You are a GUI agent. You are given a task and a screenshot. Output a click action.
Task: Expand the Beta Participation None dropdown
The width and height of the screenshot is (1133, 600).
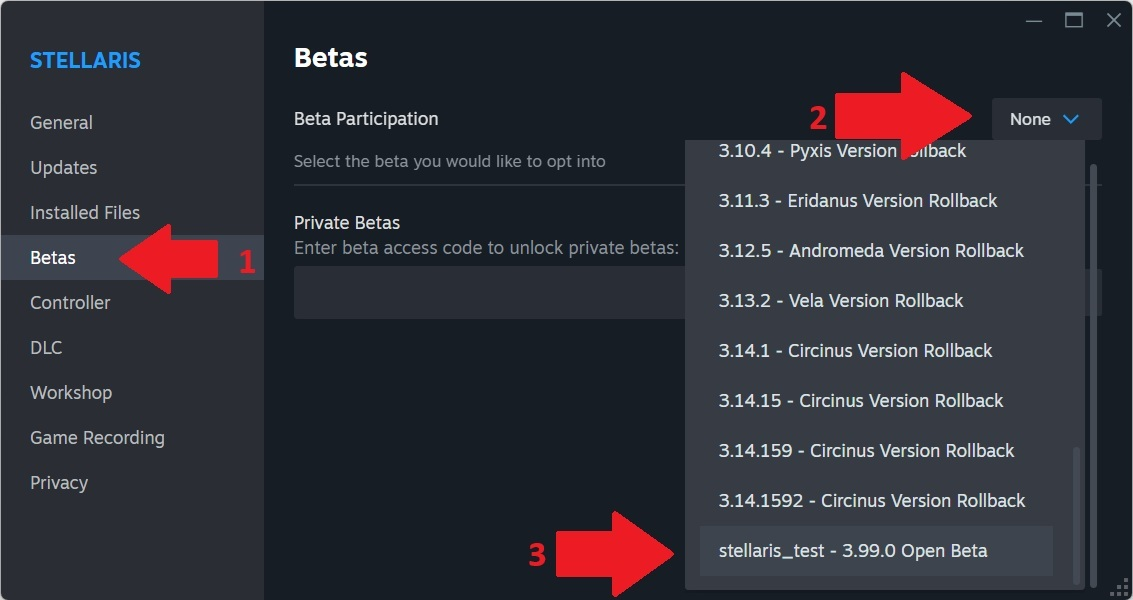point(1046,119)
